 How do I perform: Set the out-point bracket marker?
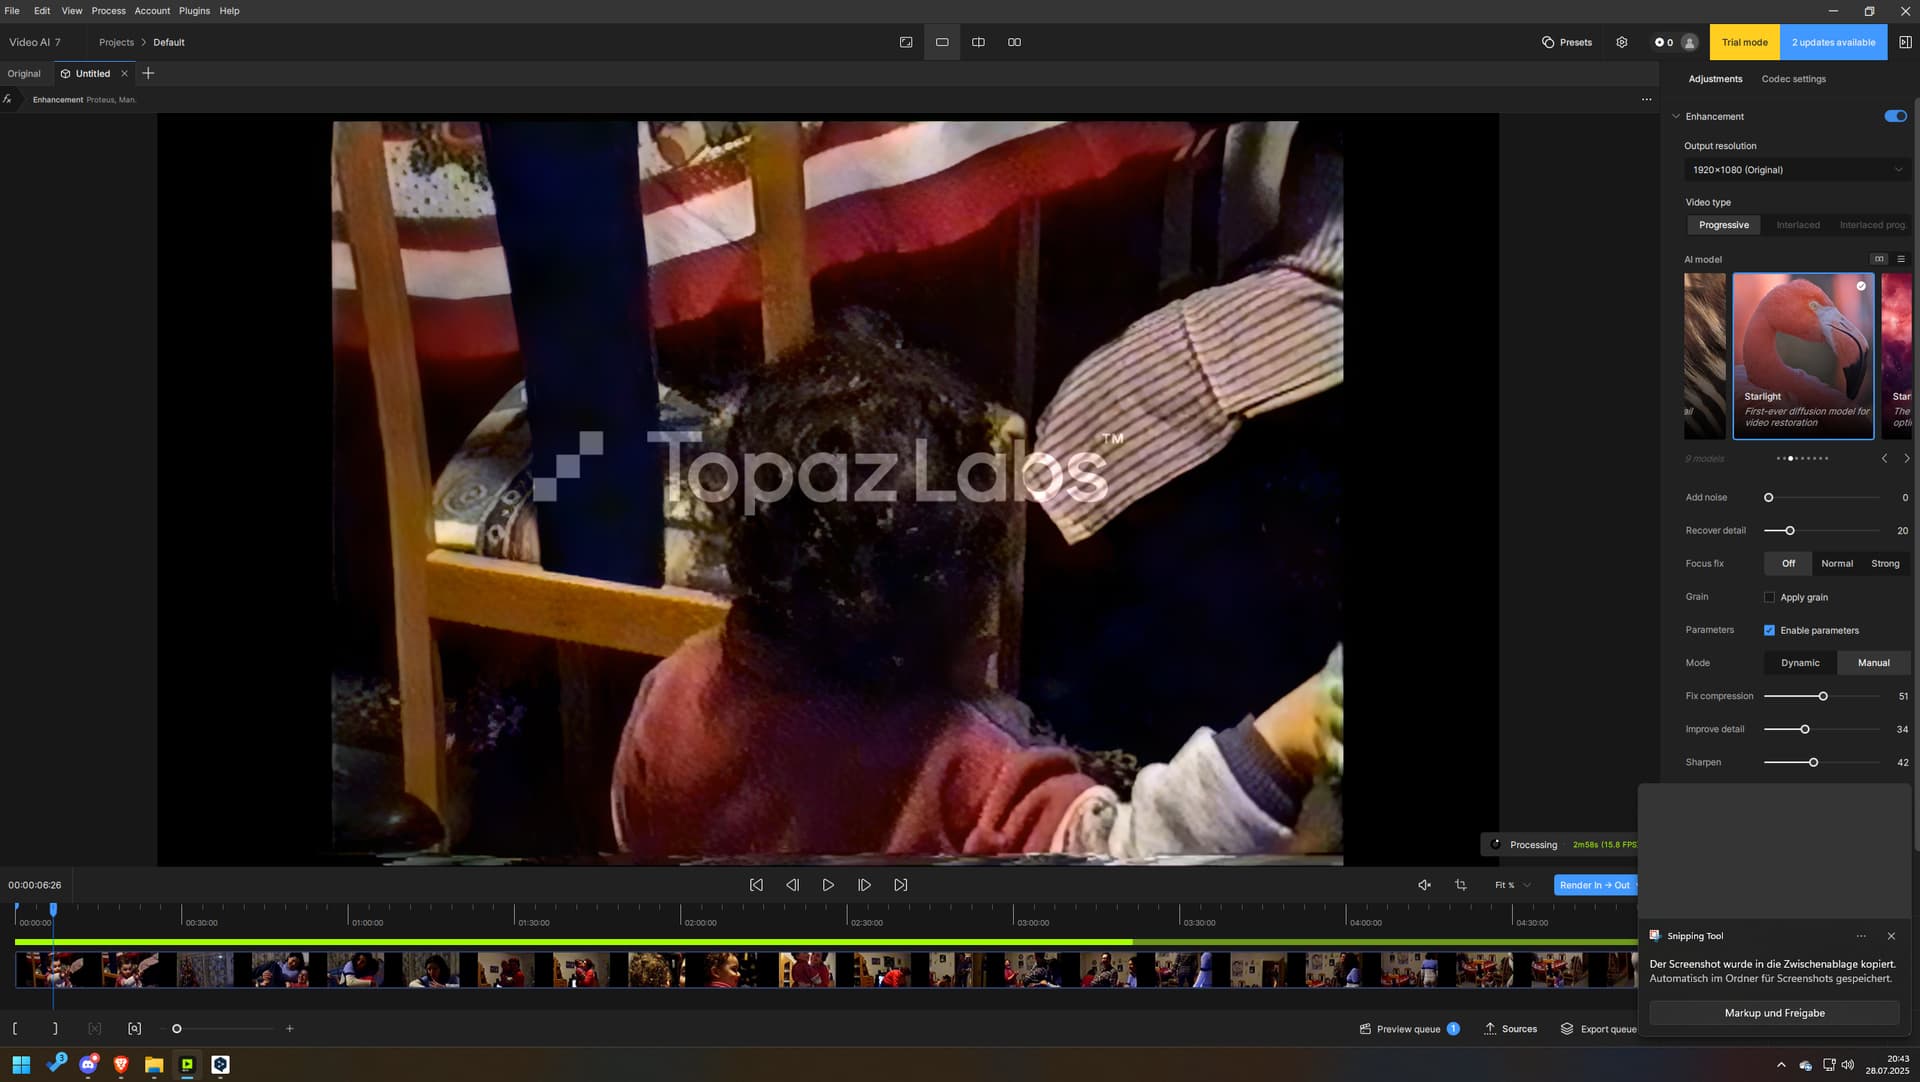[x=55, y=1028]
